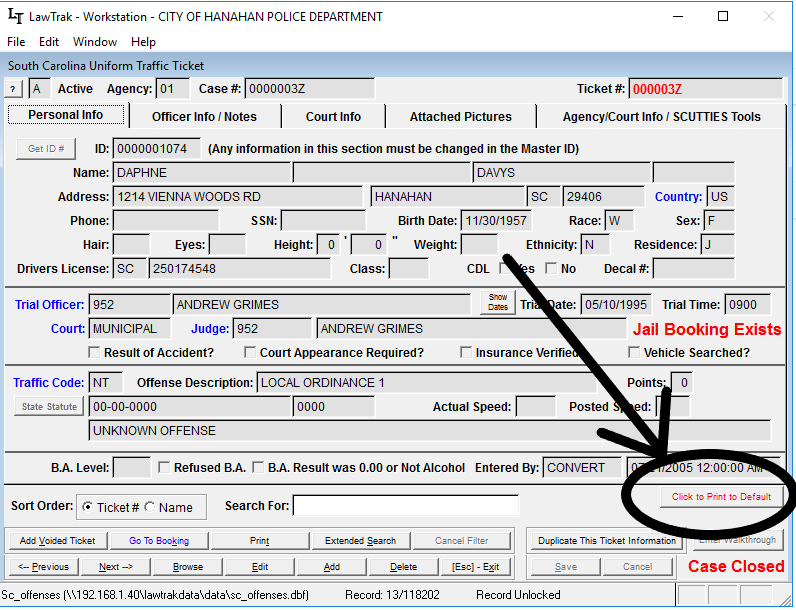Screen dimensions: 796x610
Task: Switch to the Attached Pictures tab
Action: pos(460,117)
